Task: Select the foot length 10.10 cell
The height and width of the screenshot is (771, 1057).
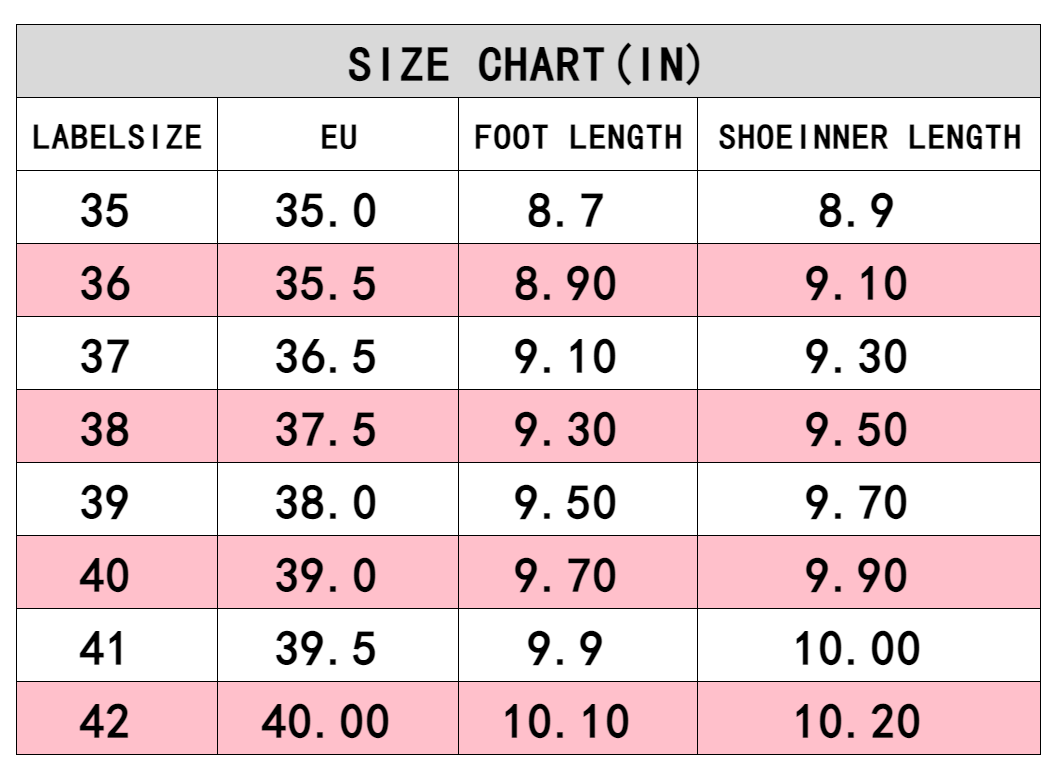Action: coord(566,720)
